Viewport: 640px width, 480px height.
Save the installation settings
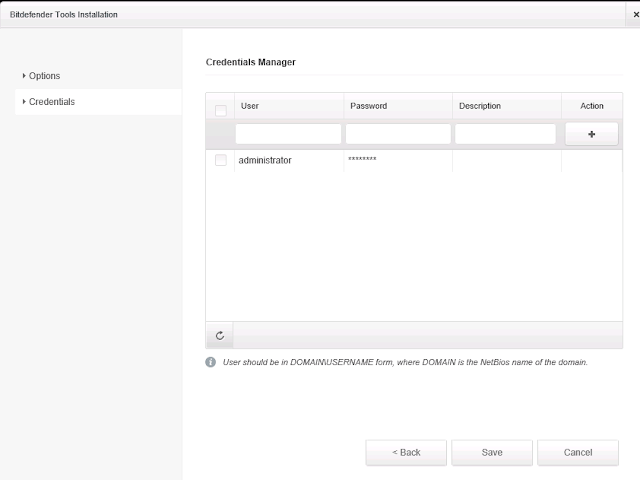pyautogui.click(x=492, y=452)
